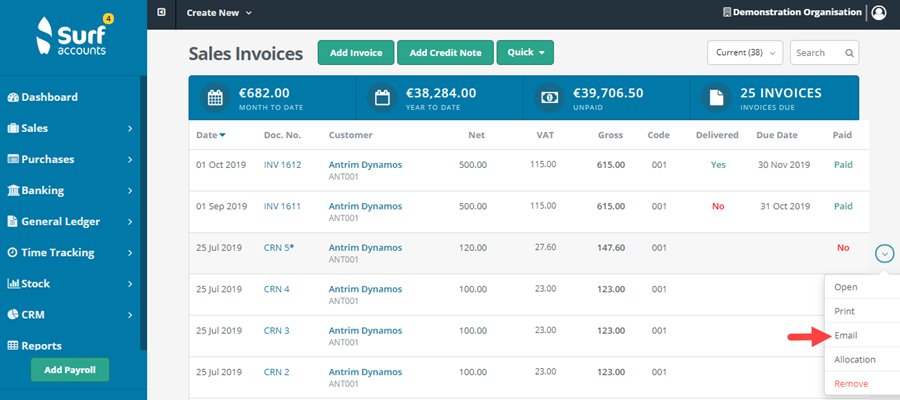Choose Remove in the row context menu
Screen dimensions: 900x400
click(850, 383)
